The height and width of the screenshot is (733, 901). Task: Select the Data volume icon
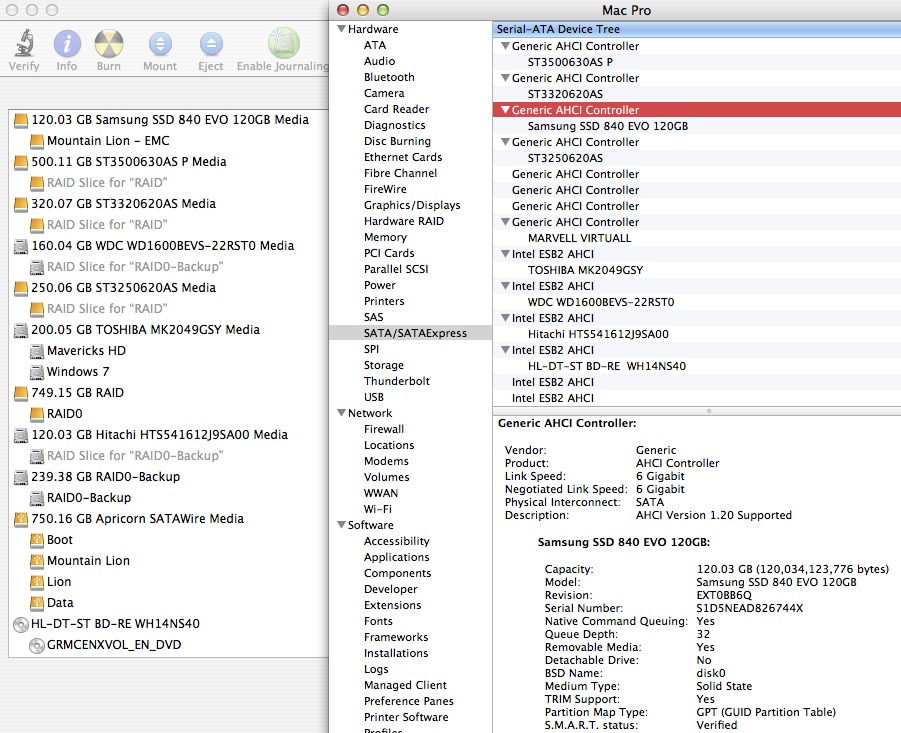tap(36, 603)
